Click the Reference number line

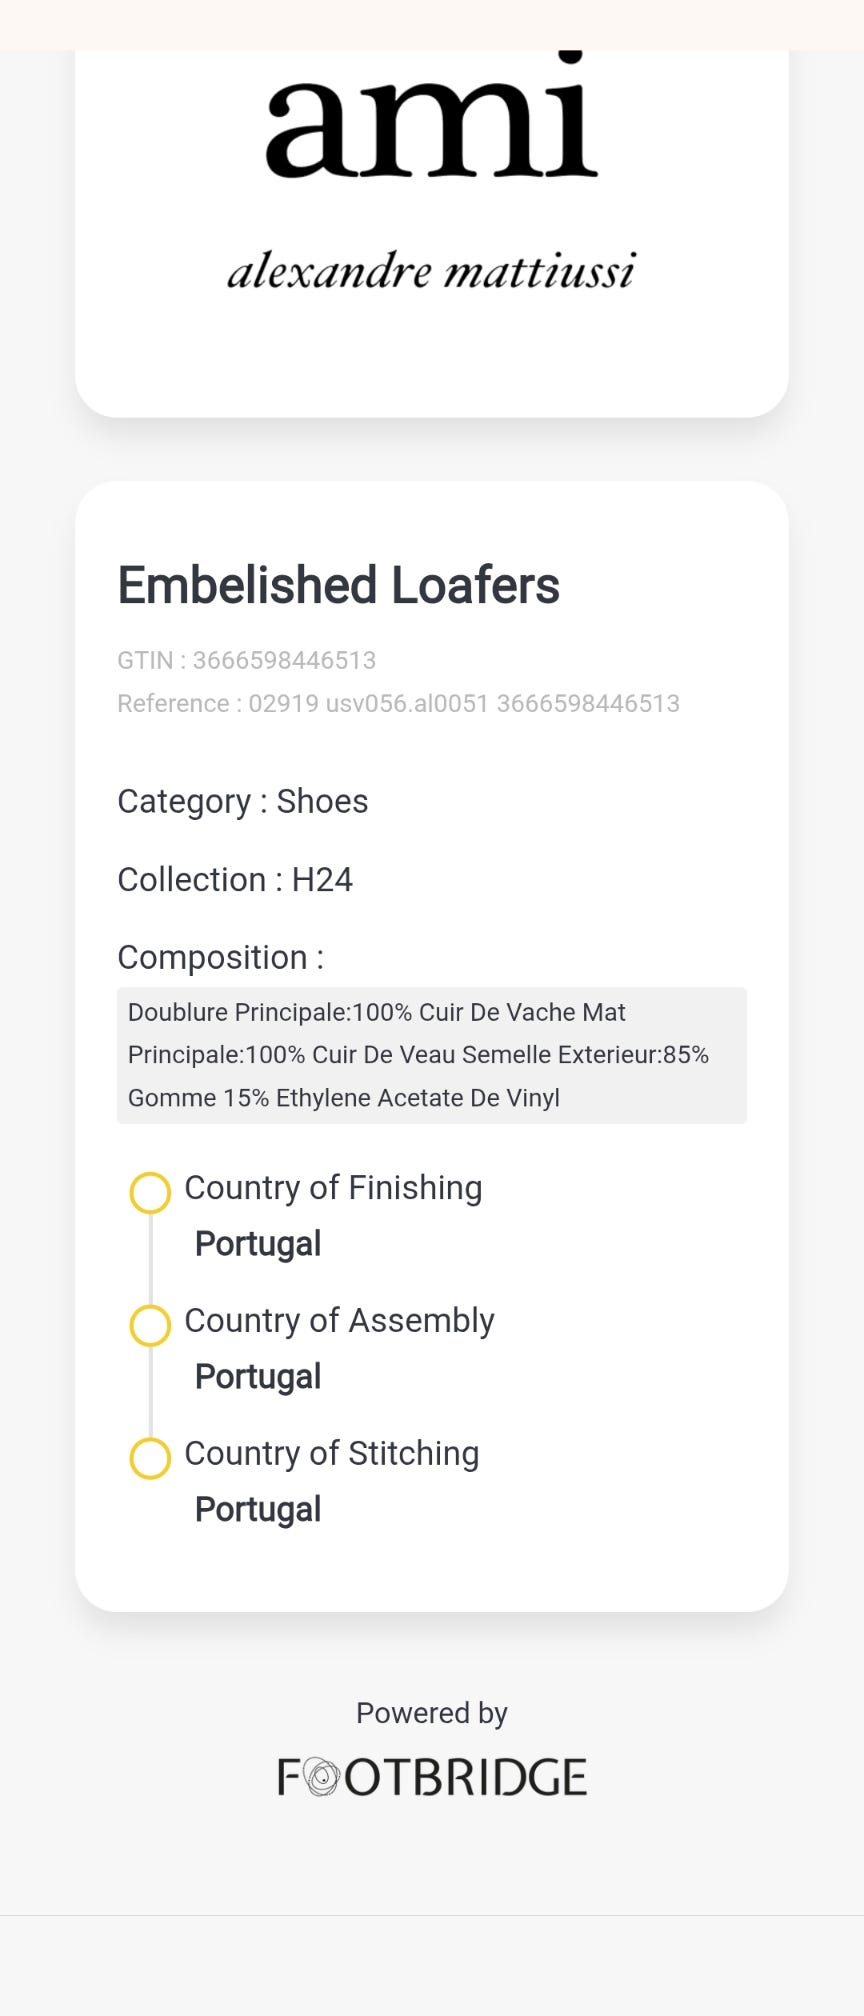(398, 703)
